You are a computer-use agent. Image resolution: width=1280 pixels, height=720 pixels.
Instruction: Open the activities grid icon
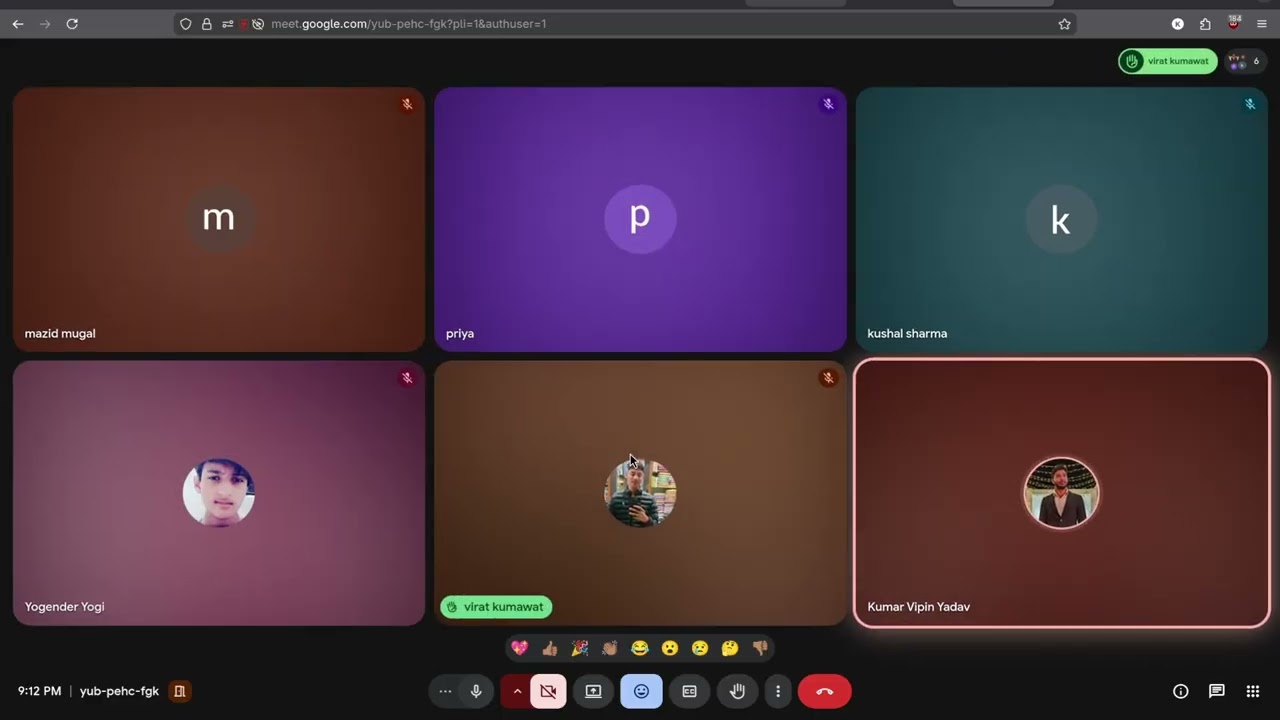1253,691
